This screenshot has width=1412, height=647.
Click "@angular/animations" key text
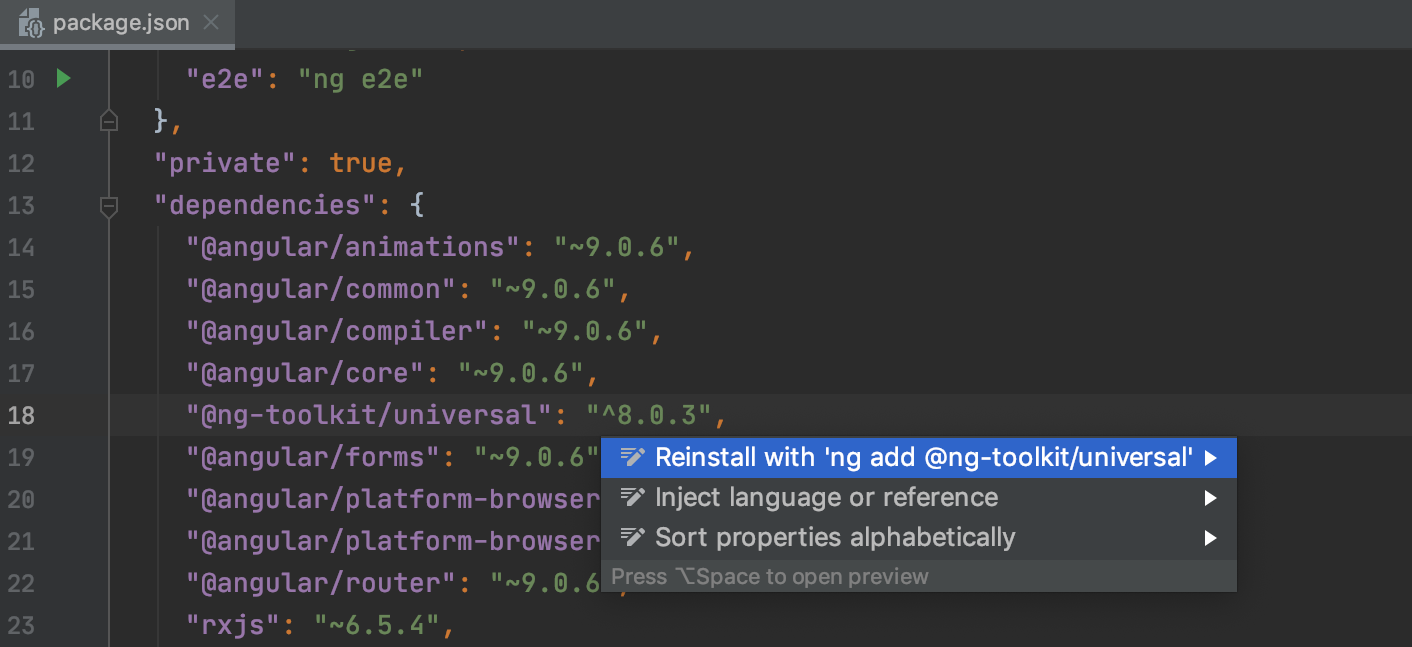pyautogui.click(x=354, y=247)
